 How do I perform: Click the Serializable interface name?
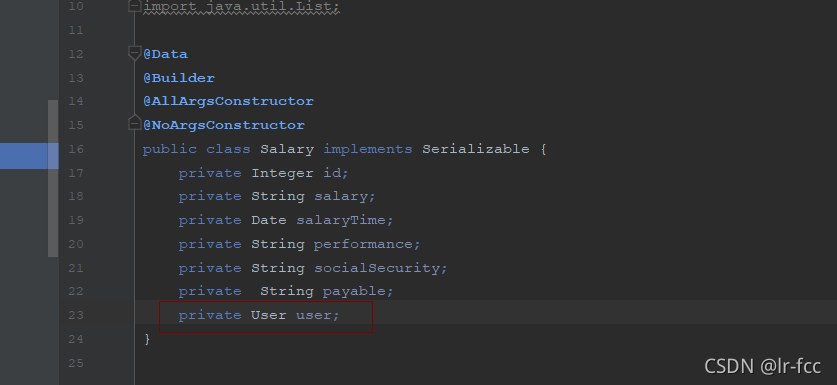[476, 149]
